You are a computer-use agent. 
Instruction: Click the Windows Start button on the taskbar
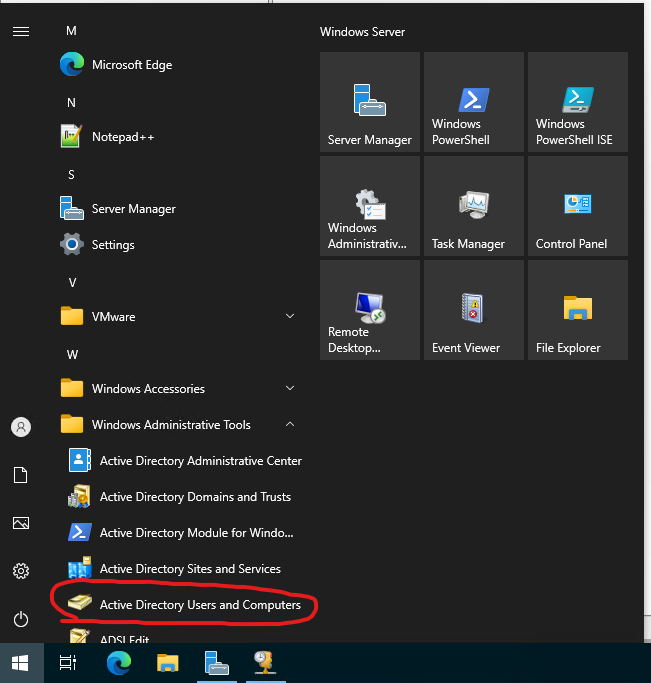21,662
